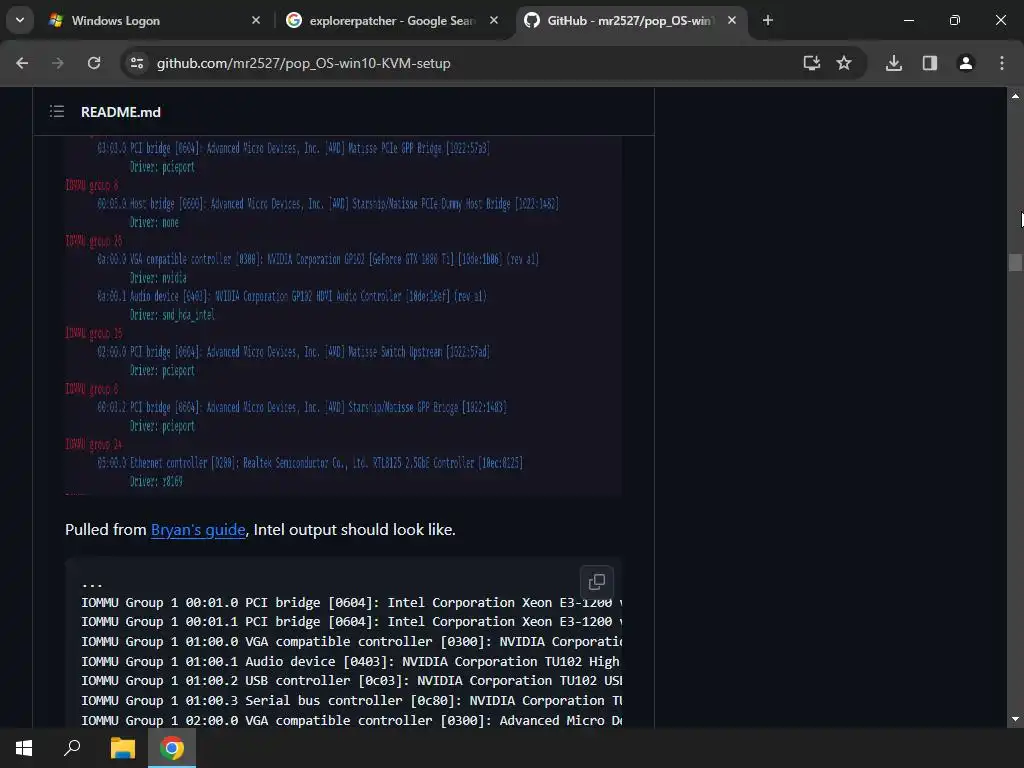Minimize the Chrome window

point(908,20)
